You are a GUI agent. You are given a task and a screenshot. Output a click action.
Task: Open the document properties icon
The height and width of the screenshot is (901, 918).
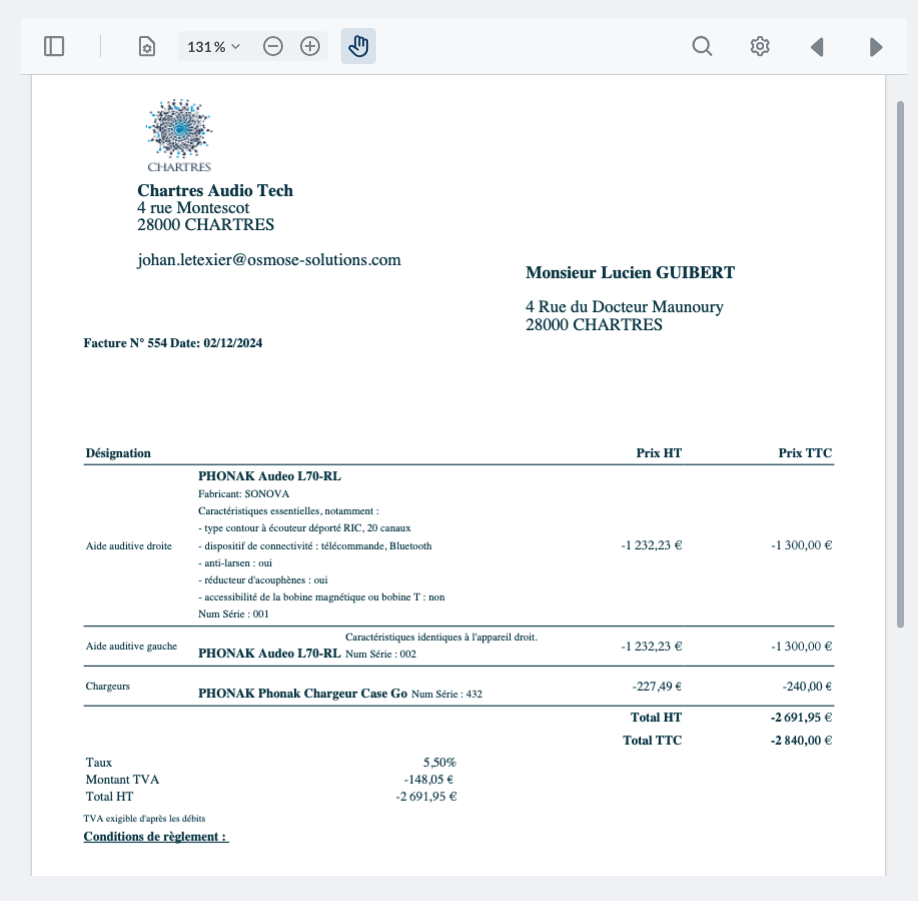[x=146, y=46]
